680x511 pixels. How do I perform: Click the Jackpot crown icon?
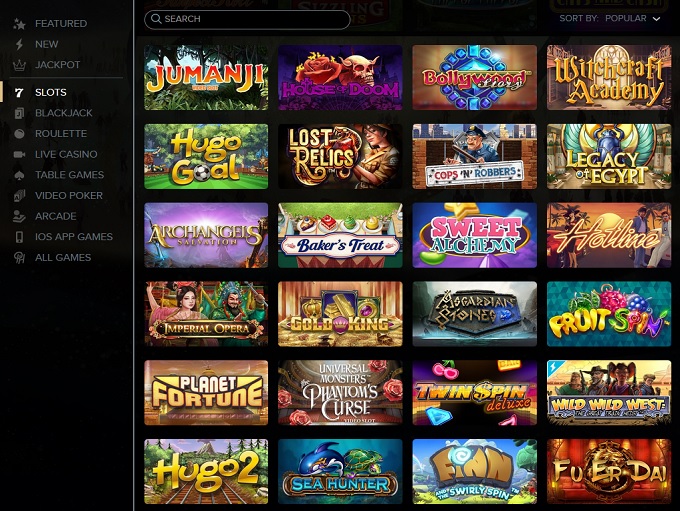click(19, 65)
